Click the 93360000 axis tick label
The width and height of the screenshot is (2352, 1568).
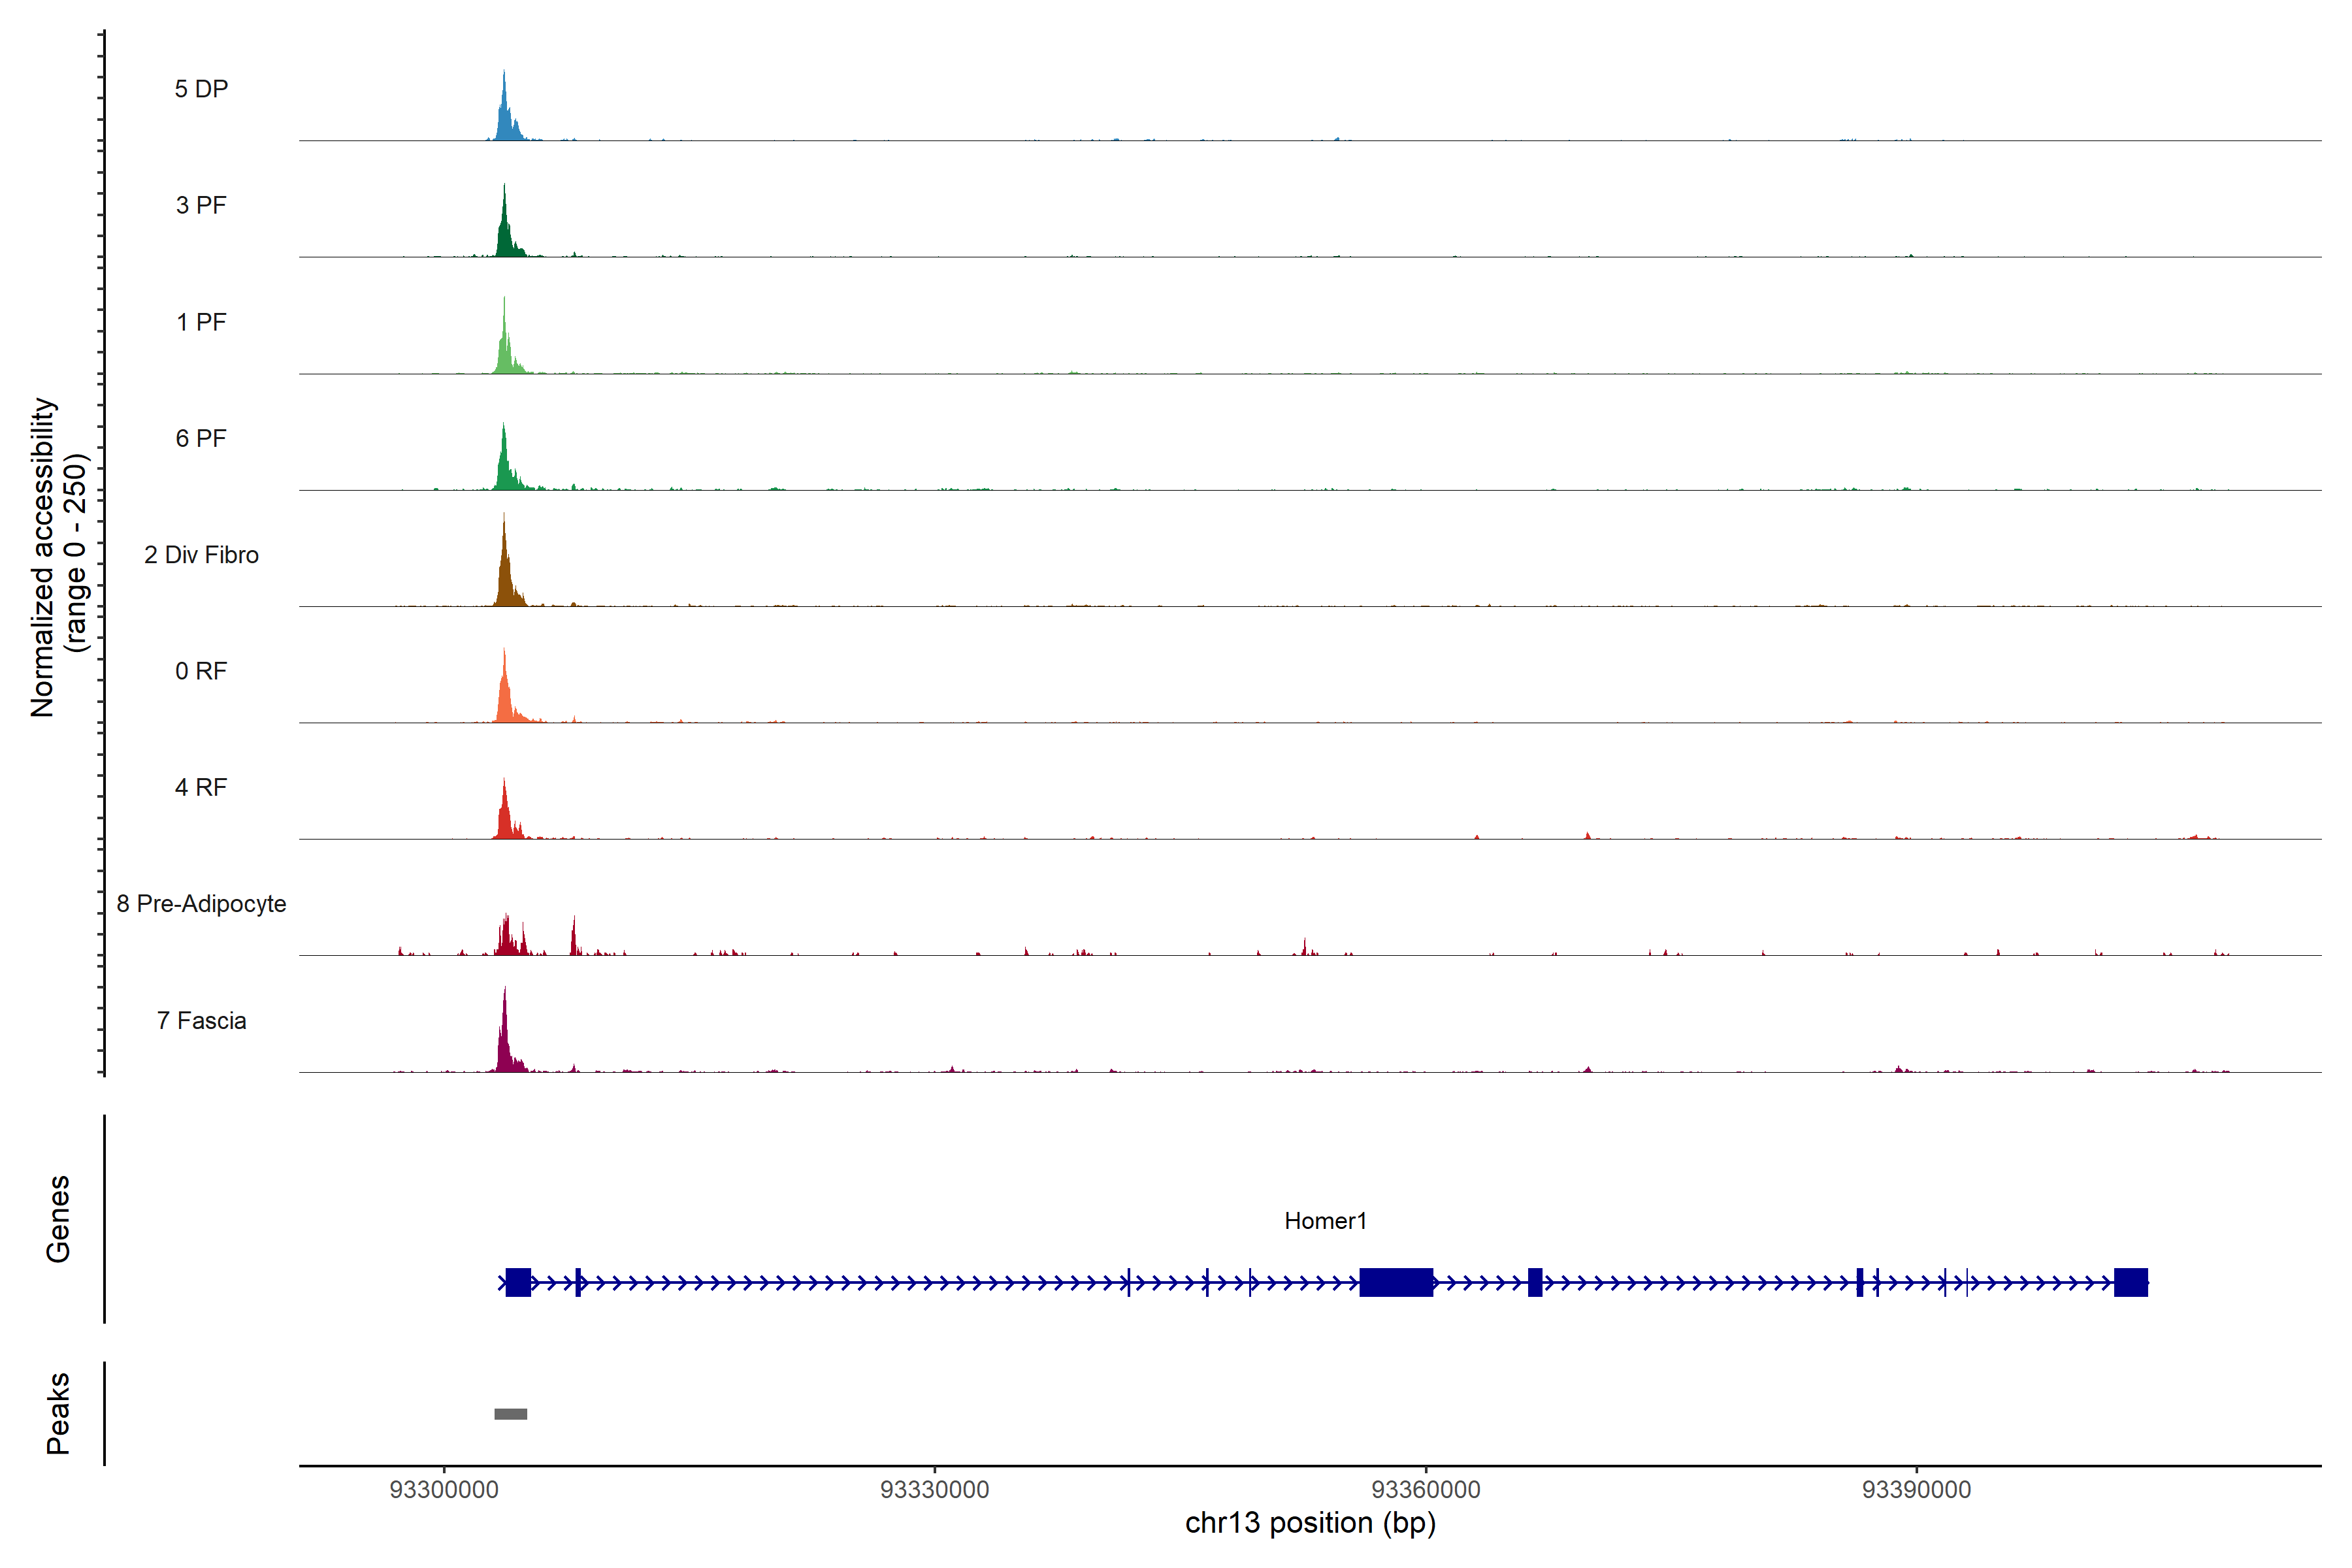pos(1426,1490)
